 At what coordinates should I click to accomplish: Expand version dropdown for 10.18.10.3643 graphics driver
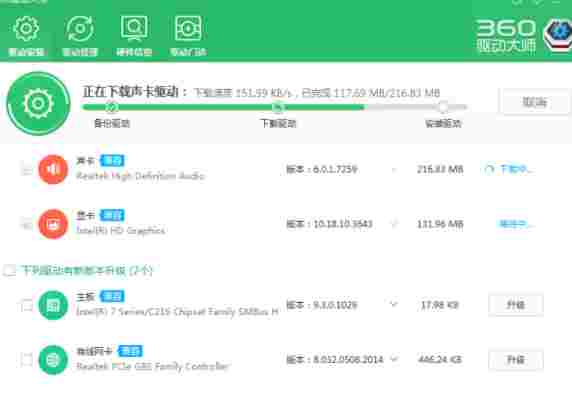(394, 224)
